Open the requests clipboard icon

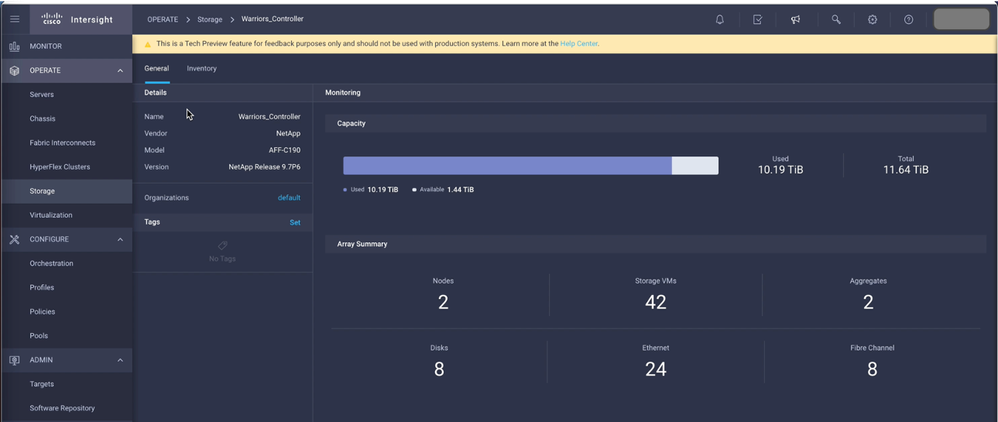(758, 20)
